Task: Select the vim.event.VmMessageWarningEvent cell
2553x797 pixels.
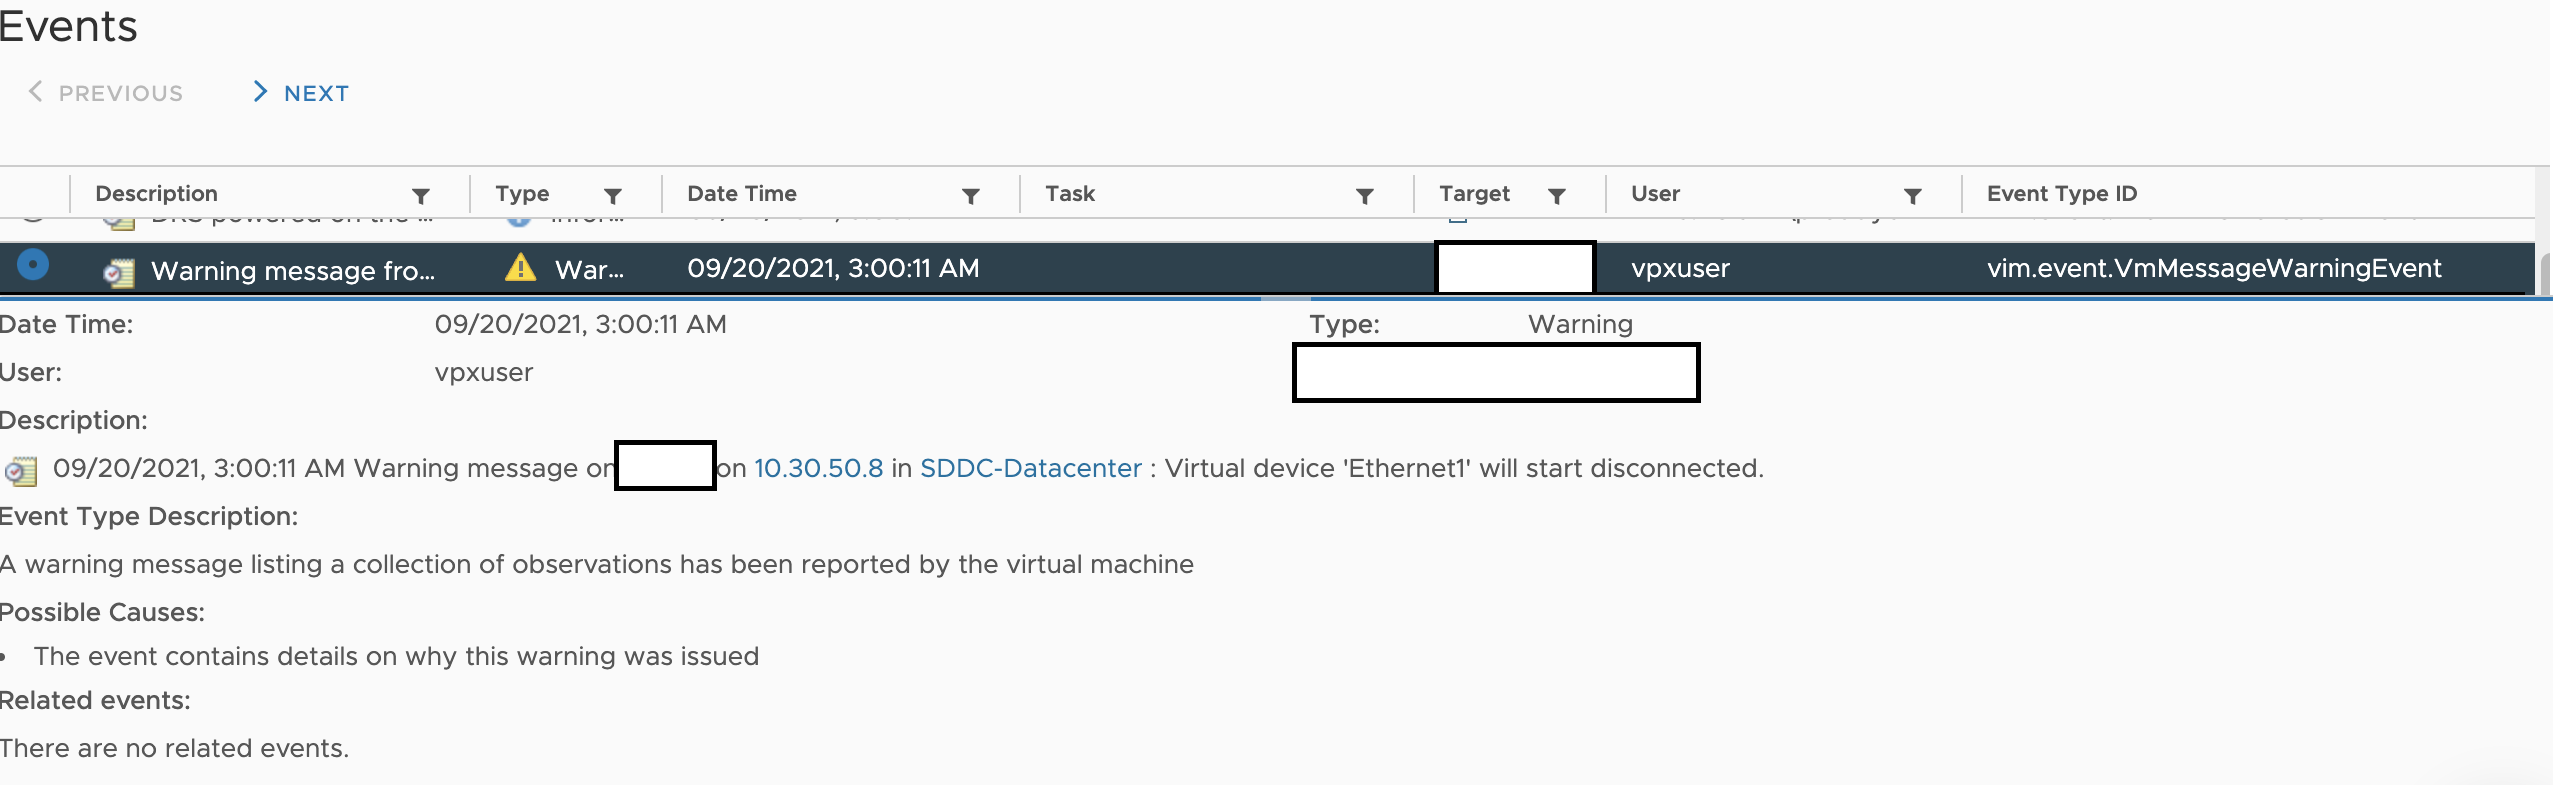Action: [x=2214, y=268]
